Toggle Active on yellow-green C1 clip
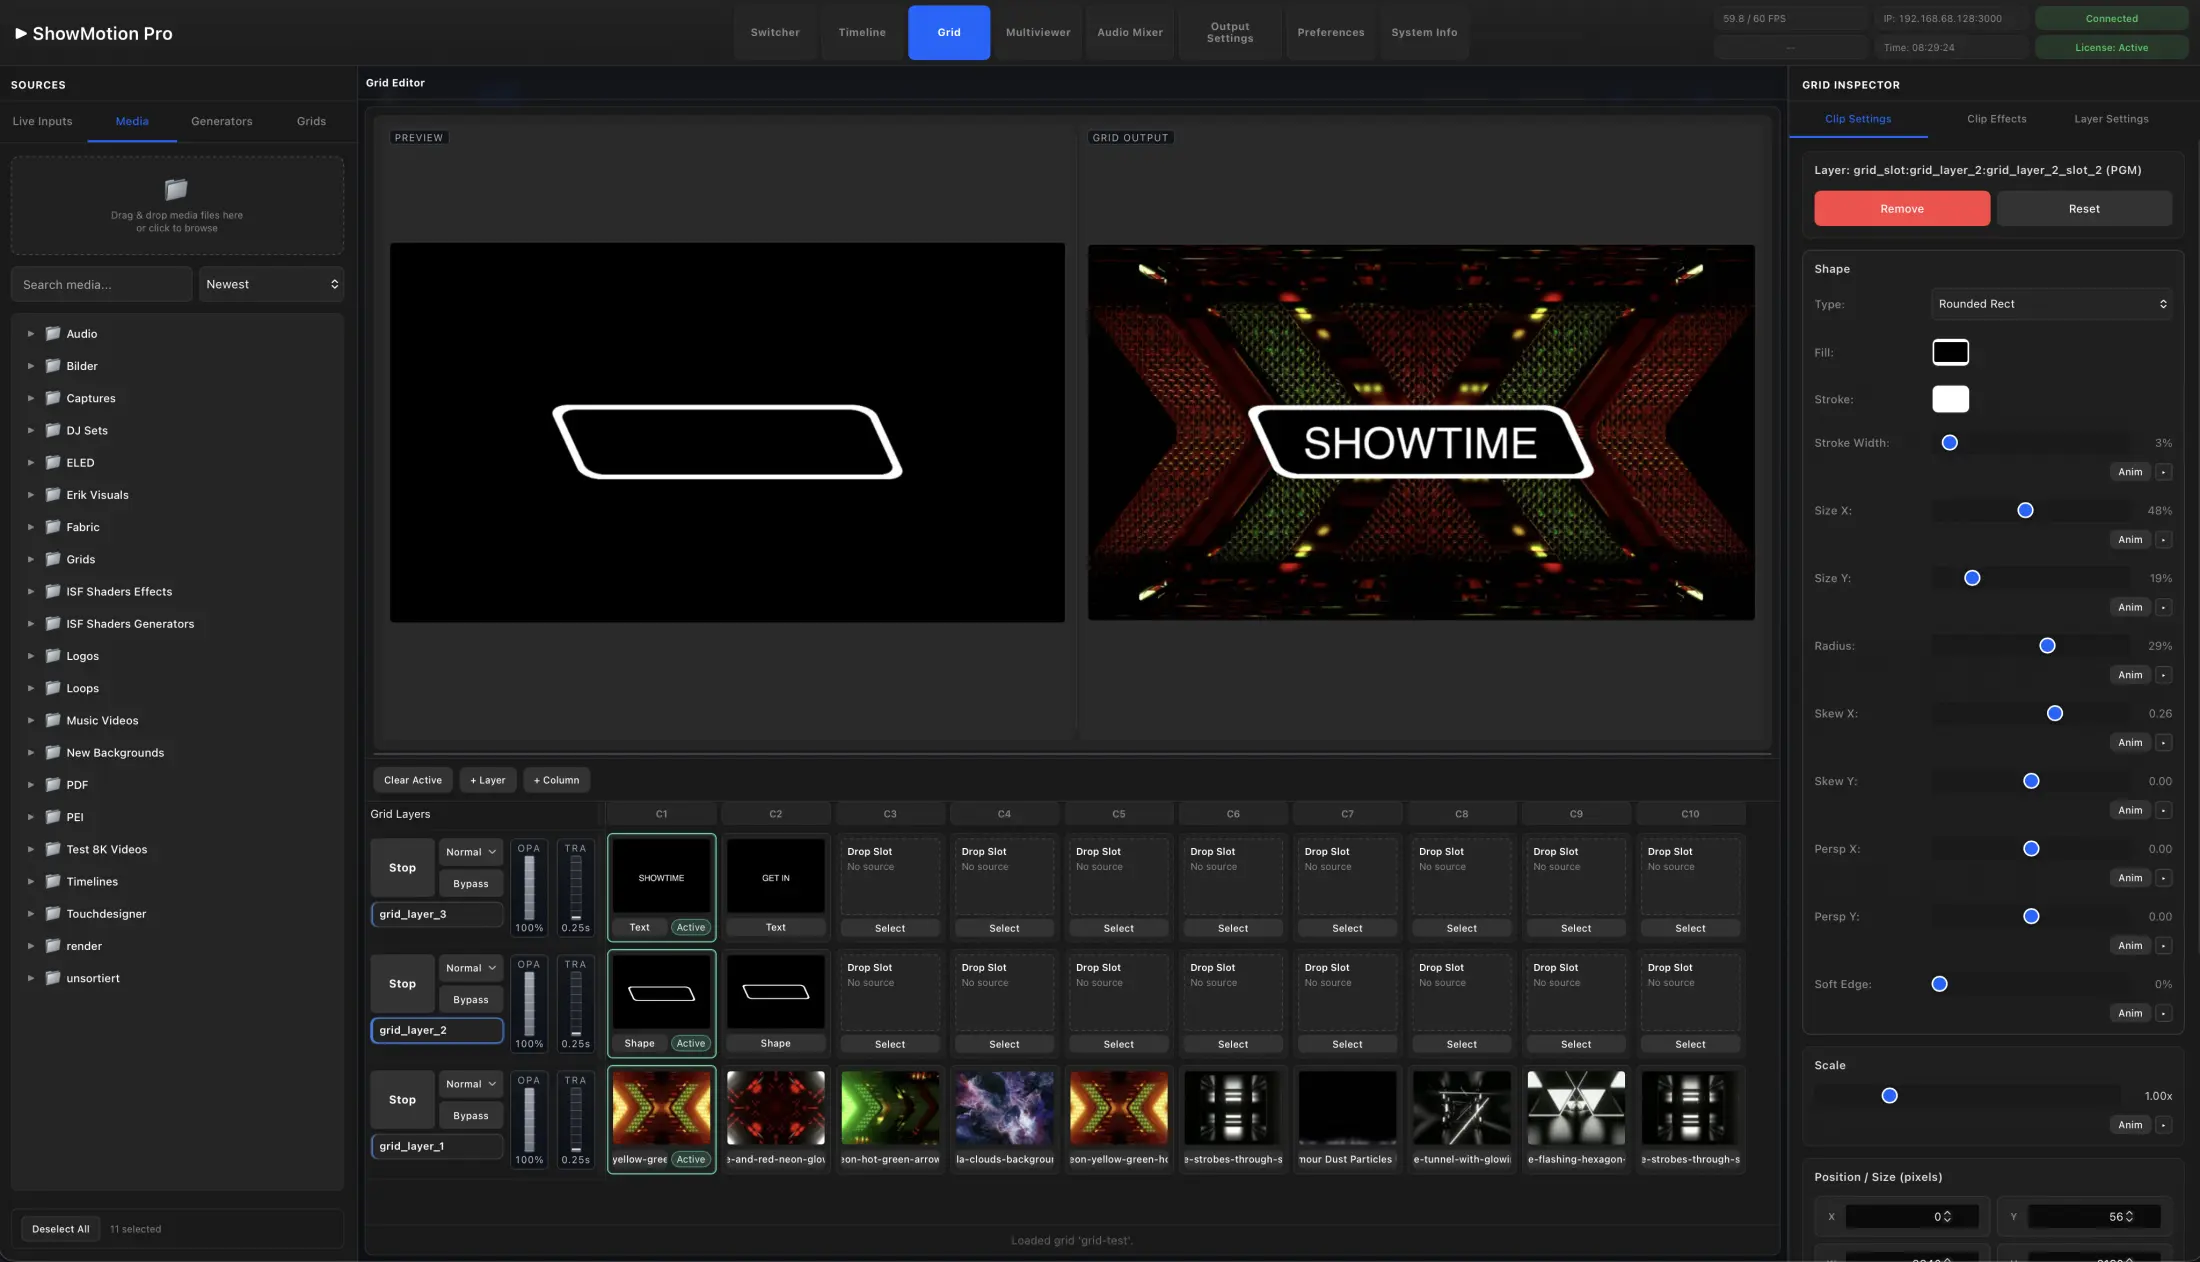Image resolution: width=2200 pixels, height=1262 pixels. (691, 1159)
